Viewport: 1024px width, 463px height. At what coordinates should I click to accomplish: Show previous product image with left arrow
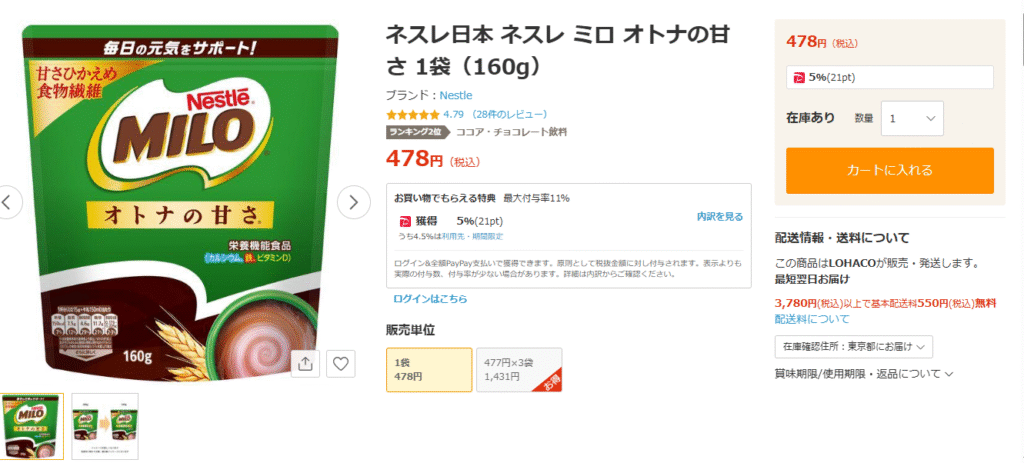8,202
